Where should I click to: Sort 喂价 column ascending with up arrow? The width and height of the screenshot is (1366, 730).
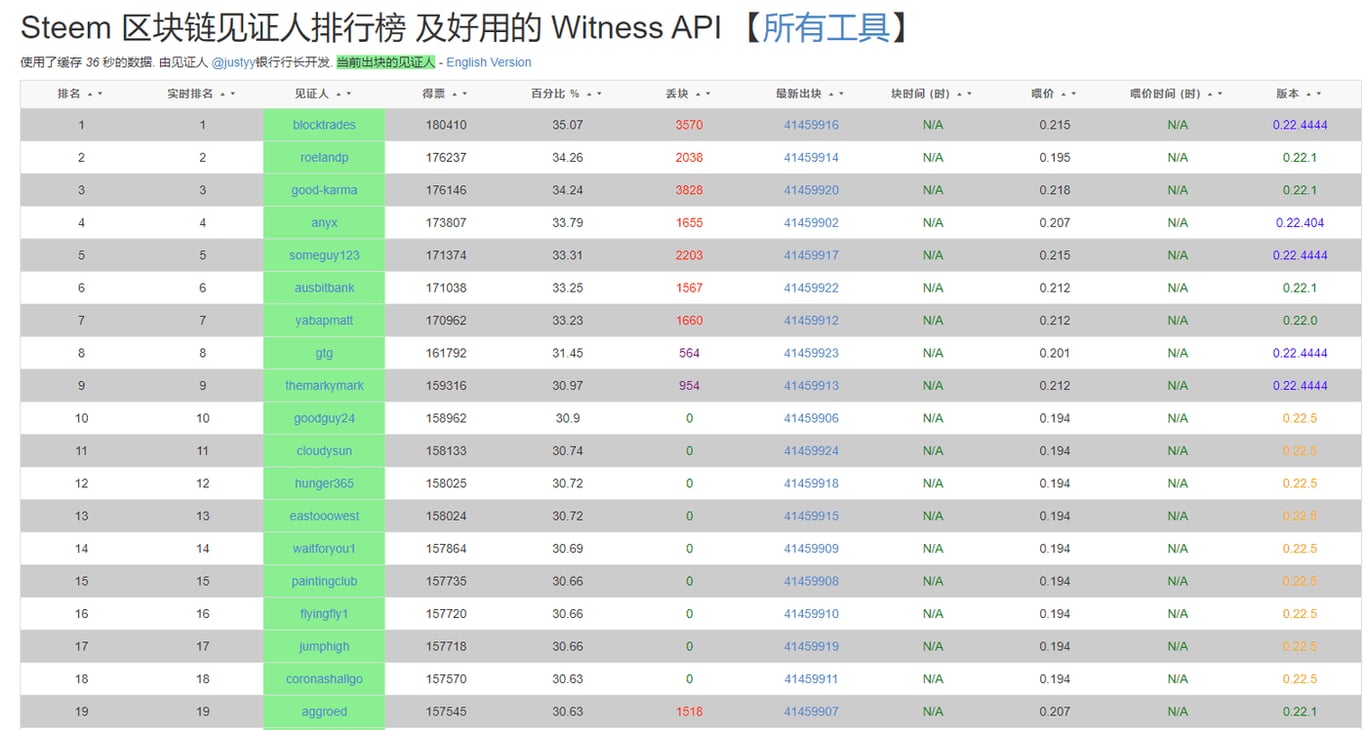point(1063,94)
